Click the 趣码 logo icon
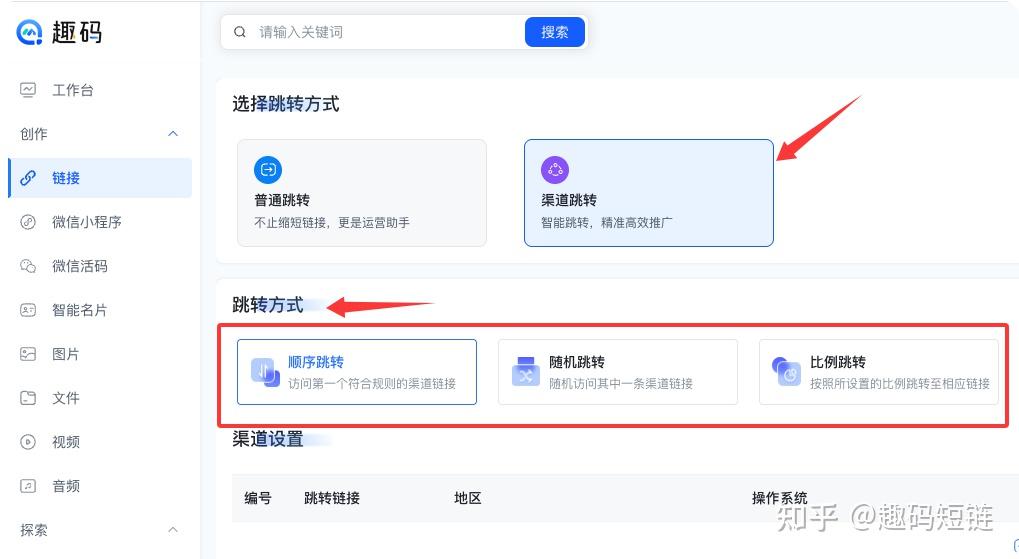 pos(29,32)
